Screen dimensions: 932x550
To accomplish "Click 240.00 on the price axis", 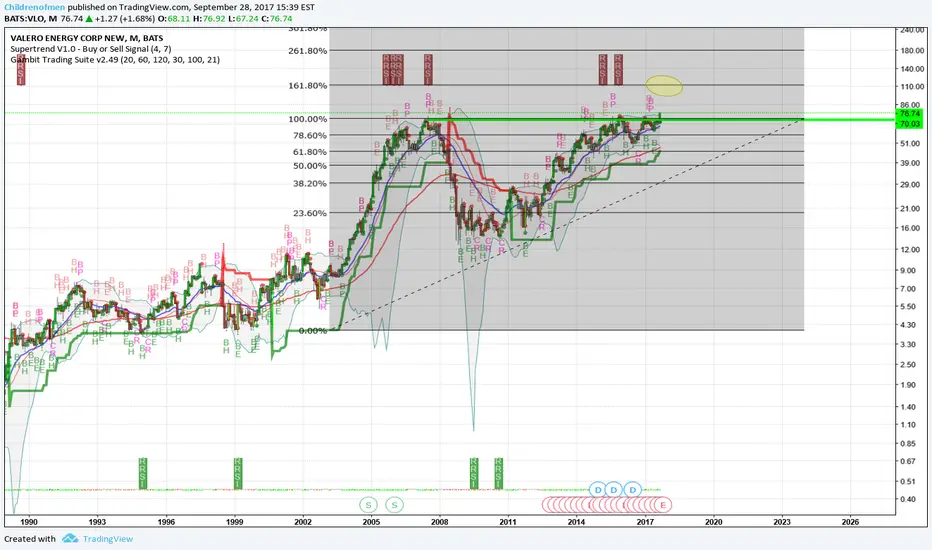I will coord(912,30).
